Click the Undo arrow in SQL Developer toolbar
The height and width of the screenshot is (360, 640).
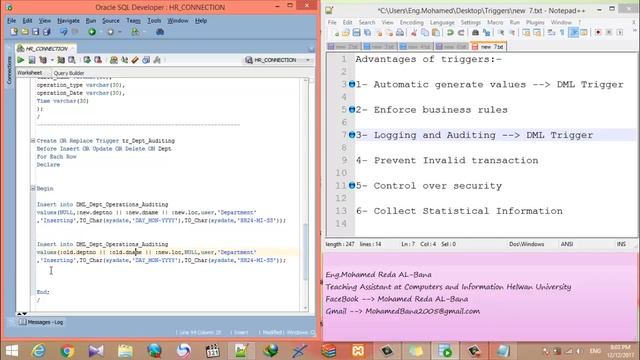[x=64, y=31]
